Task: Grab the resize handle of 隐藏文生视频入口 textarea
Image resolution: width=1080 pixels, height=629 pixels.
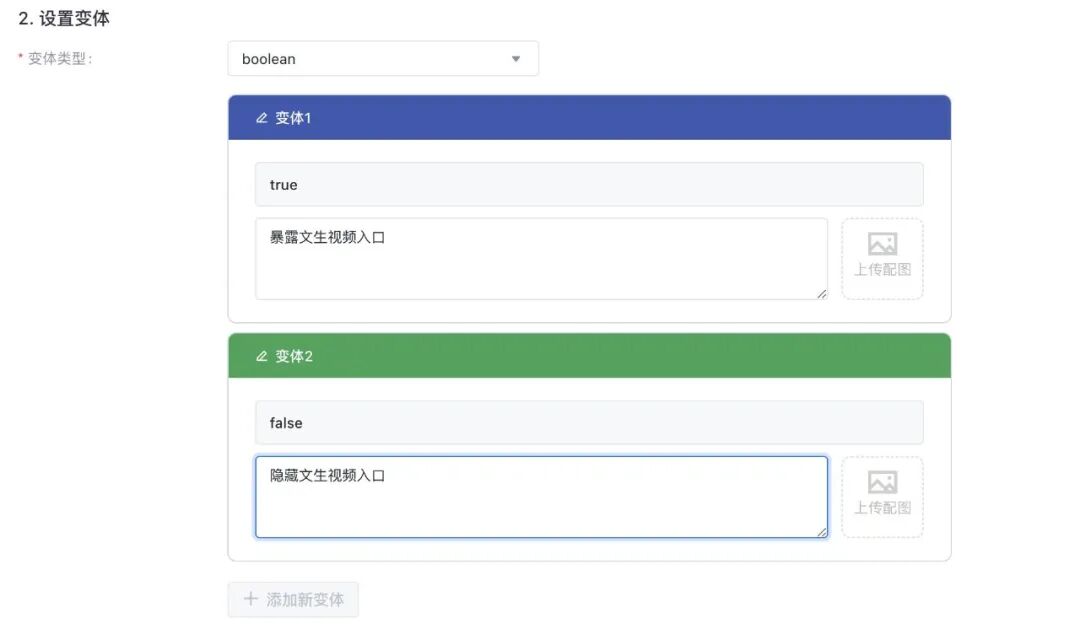Action: tap(822, 532)
